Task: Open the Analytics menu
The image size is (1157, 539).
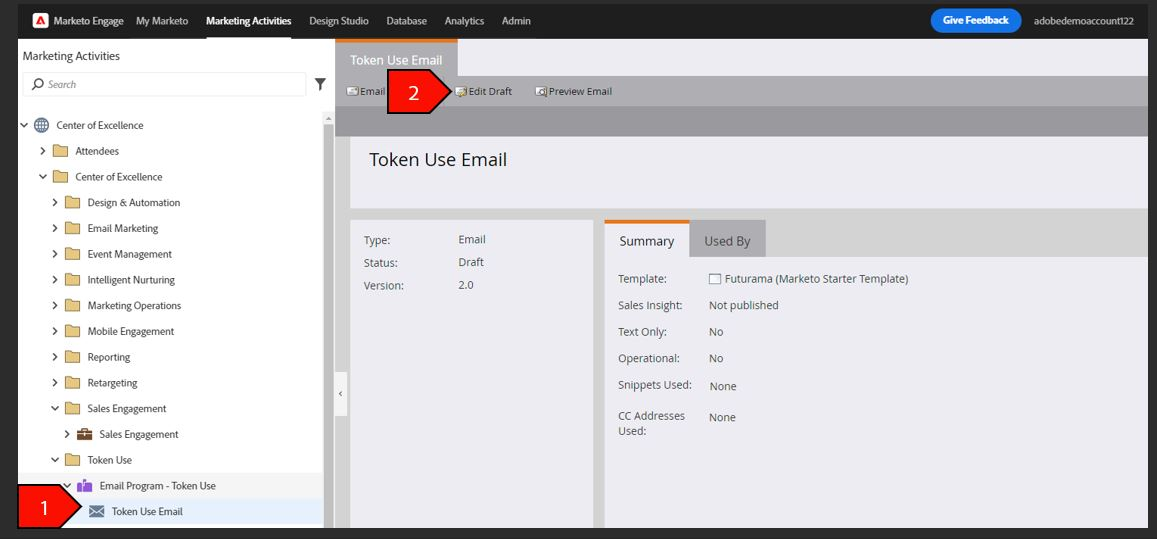Action: [x=464, y=21]
